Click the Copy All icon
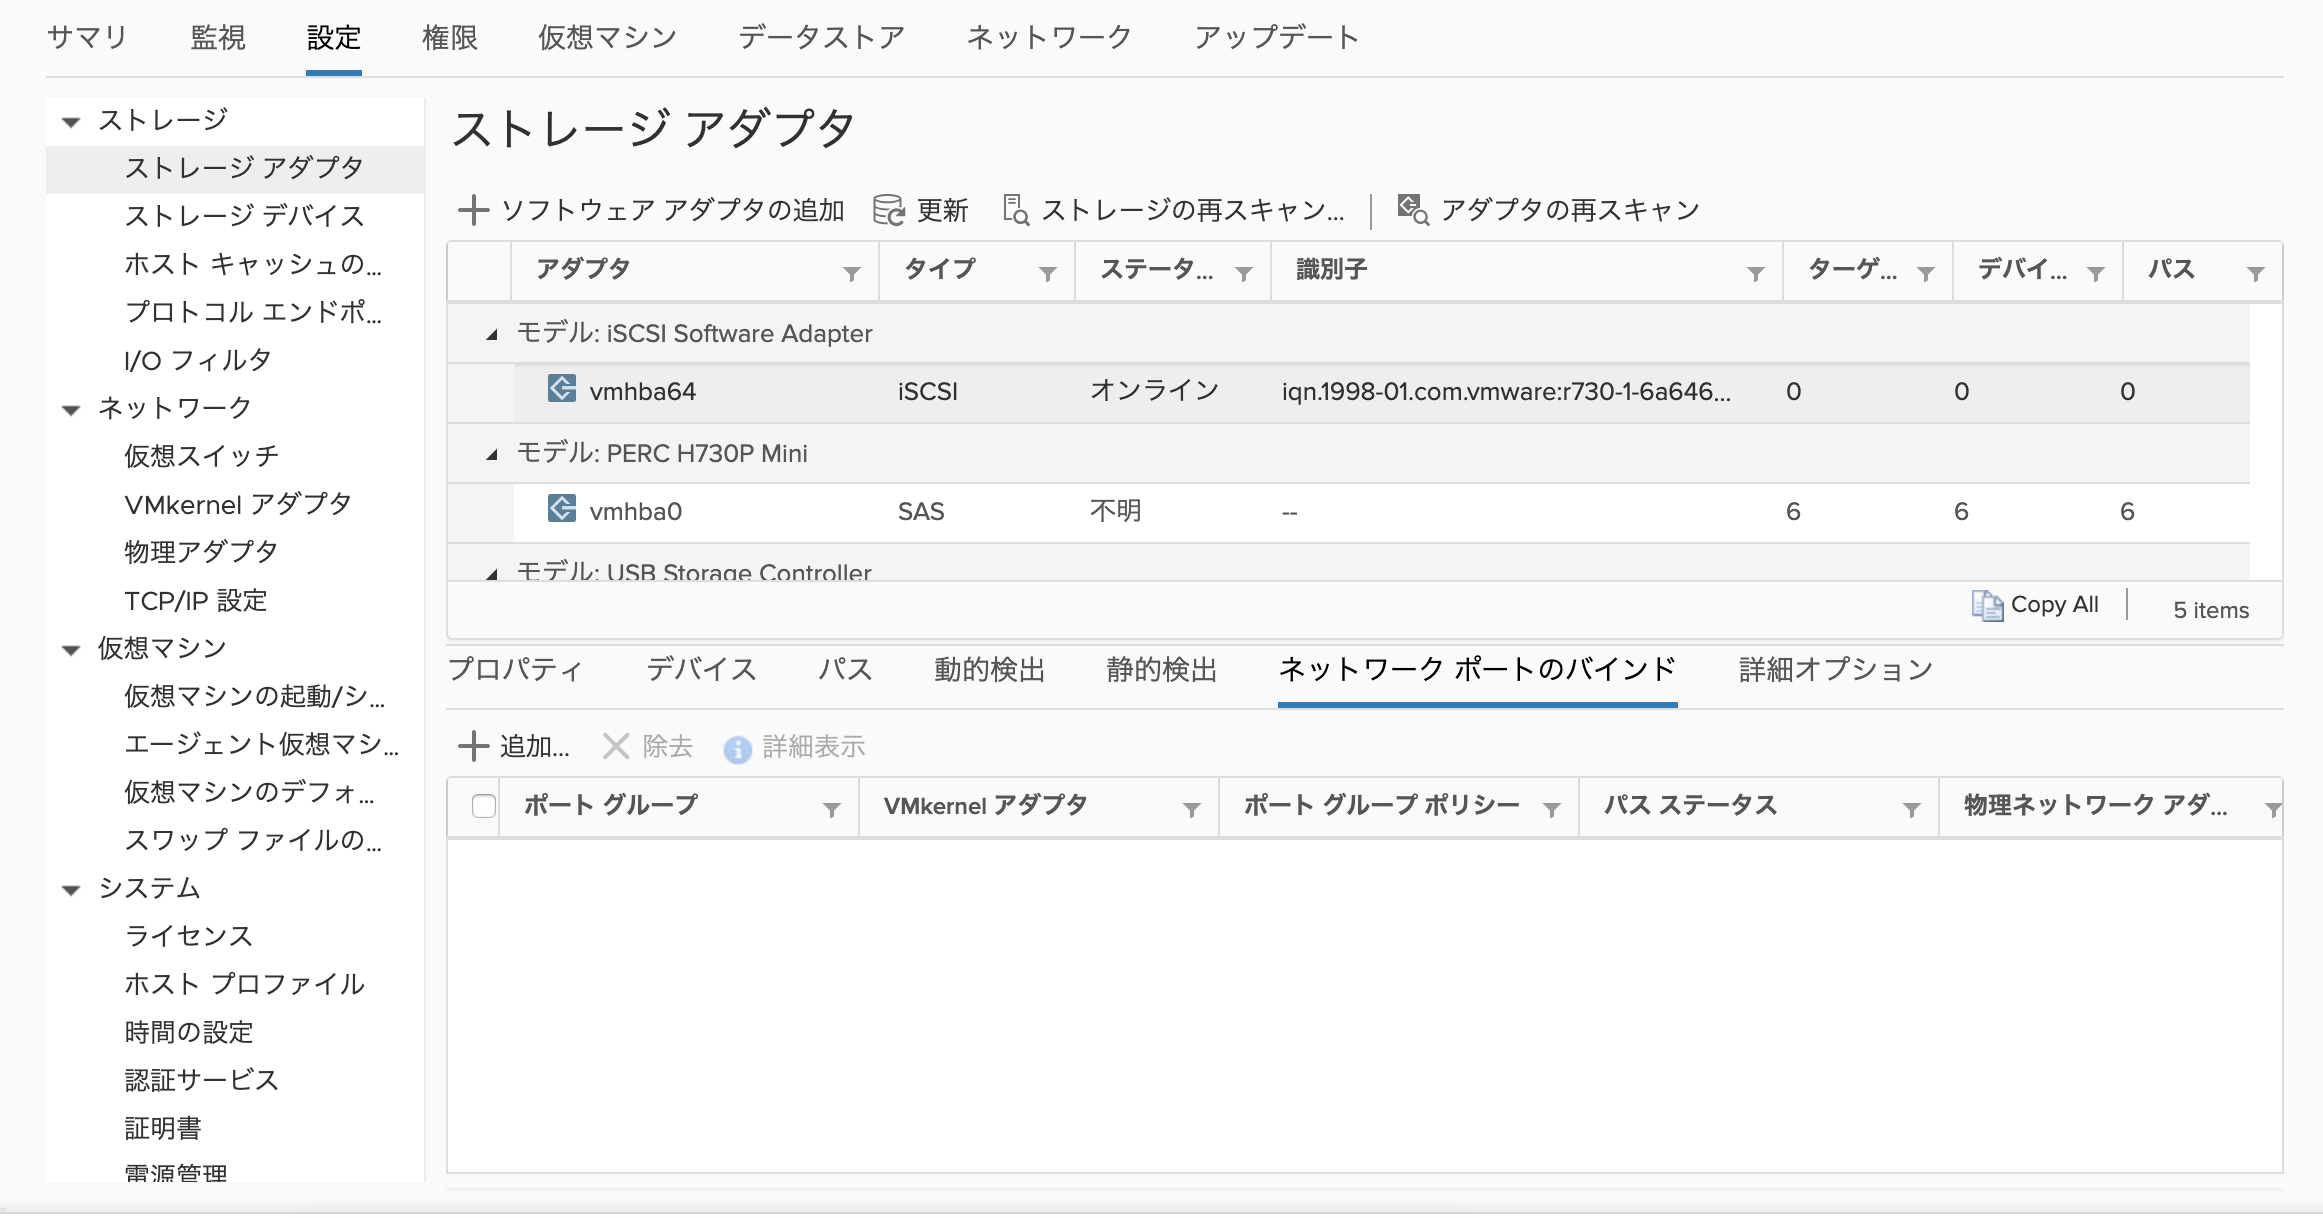Viewport: 2323px width, 1218px height. [x=1987, y=606]
